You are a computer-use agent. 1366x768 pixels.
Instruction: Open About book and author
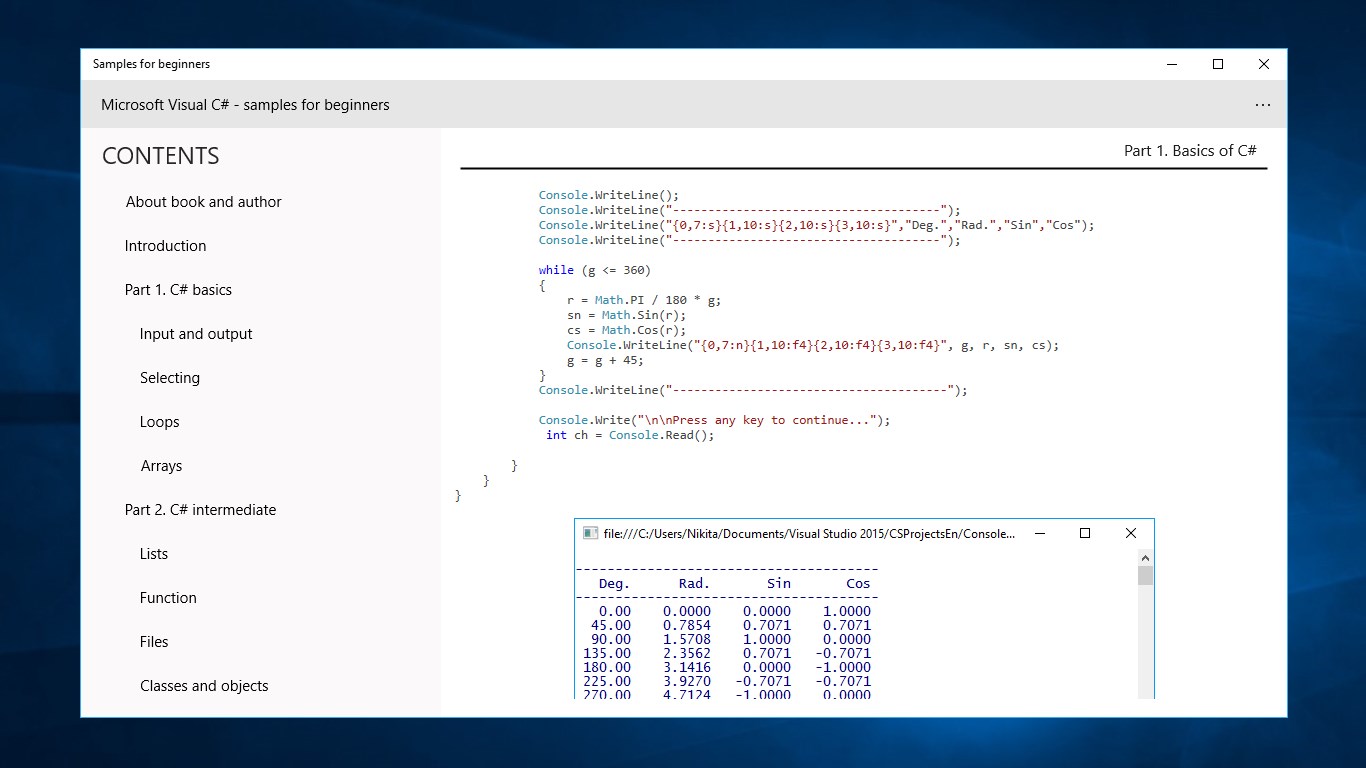tap(204, 202)
